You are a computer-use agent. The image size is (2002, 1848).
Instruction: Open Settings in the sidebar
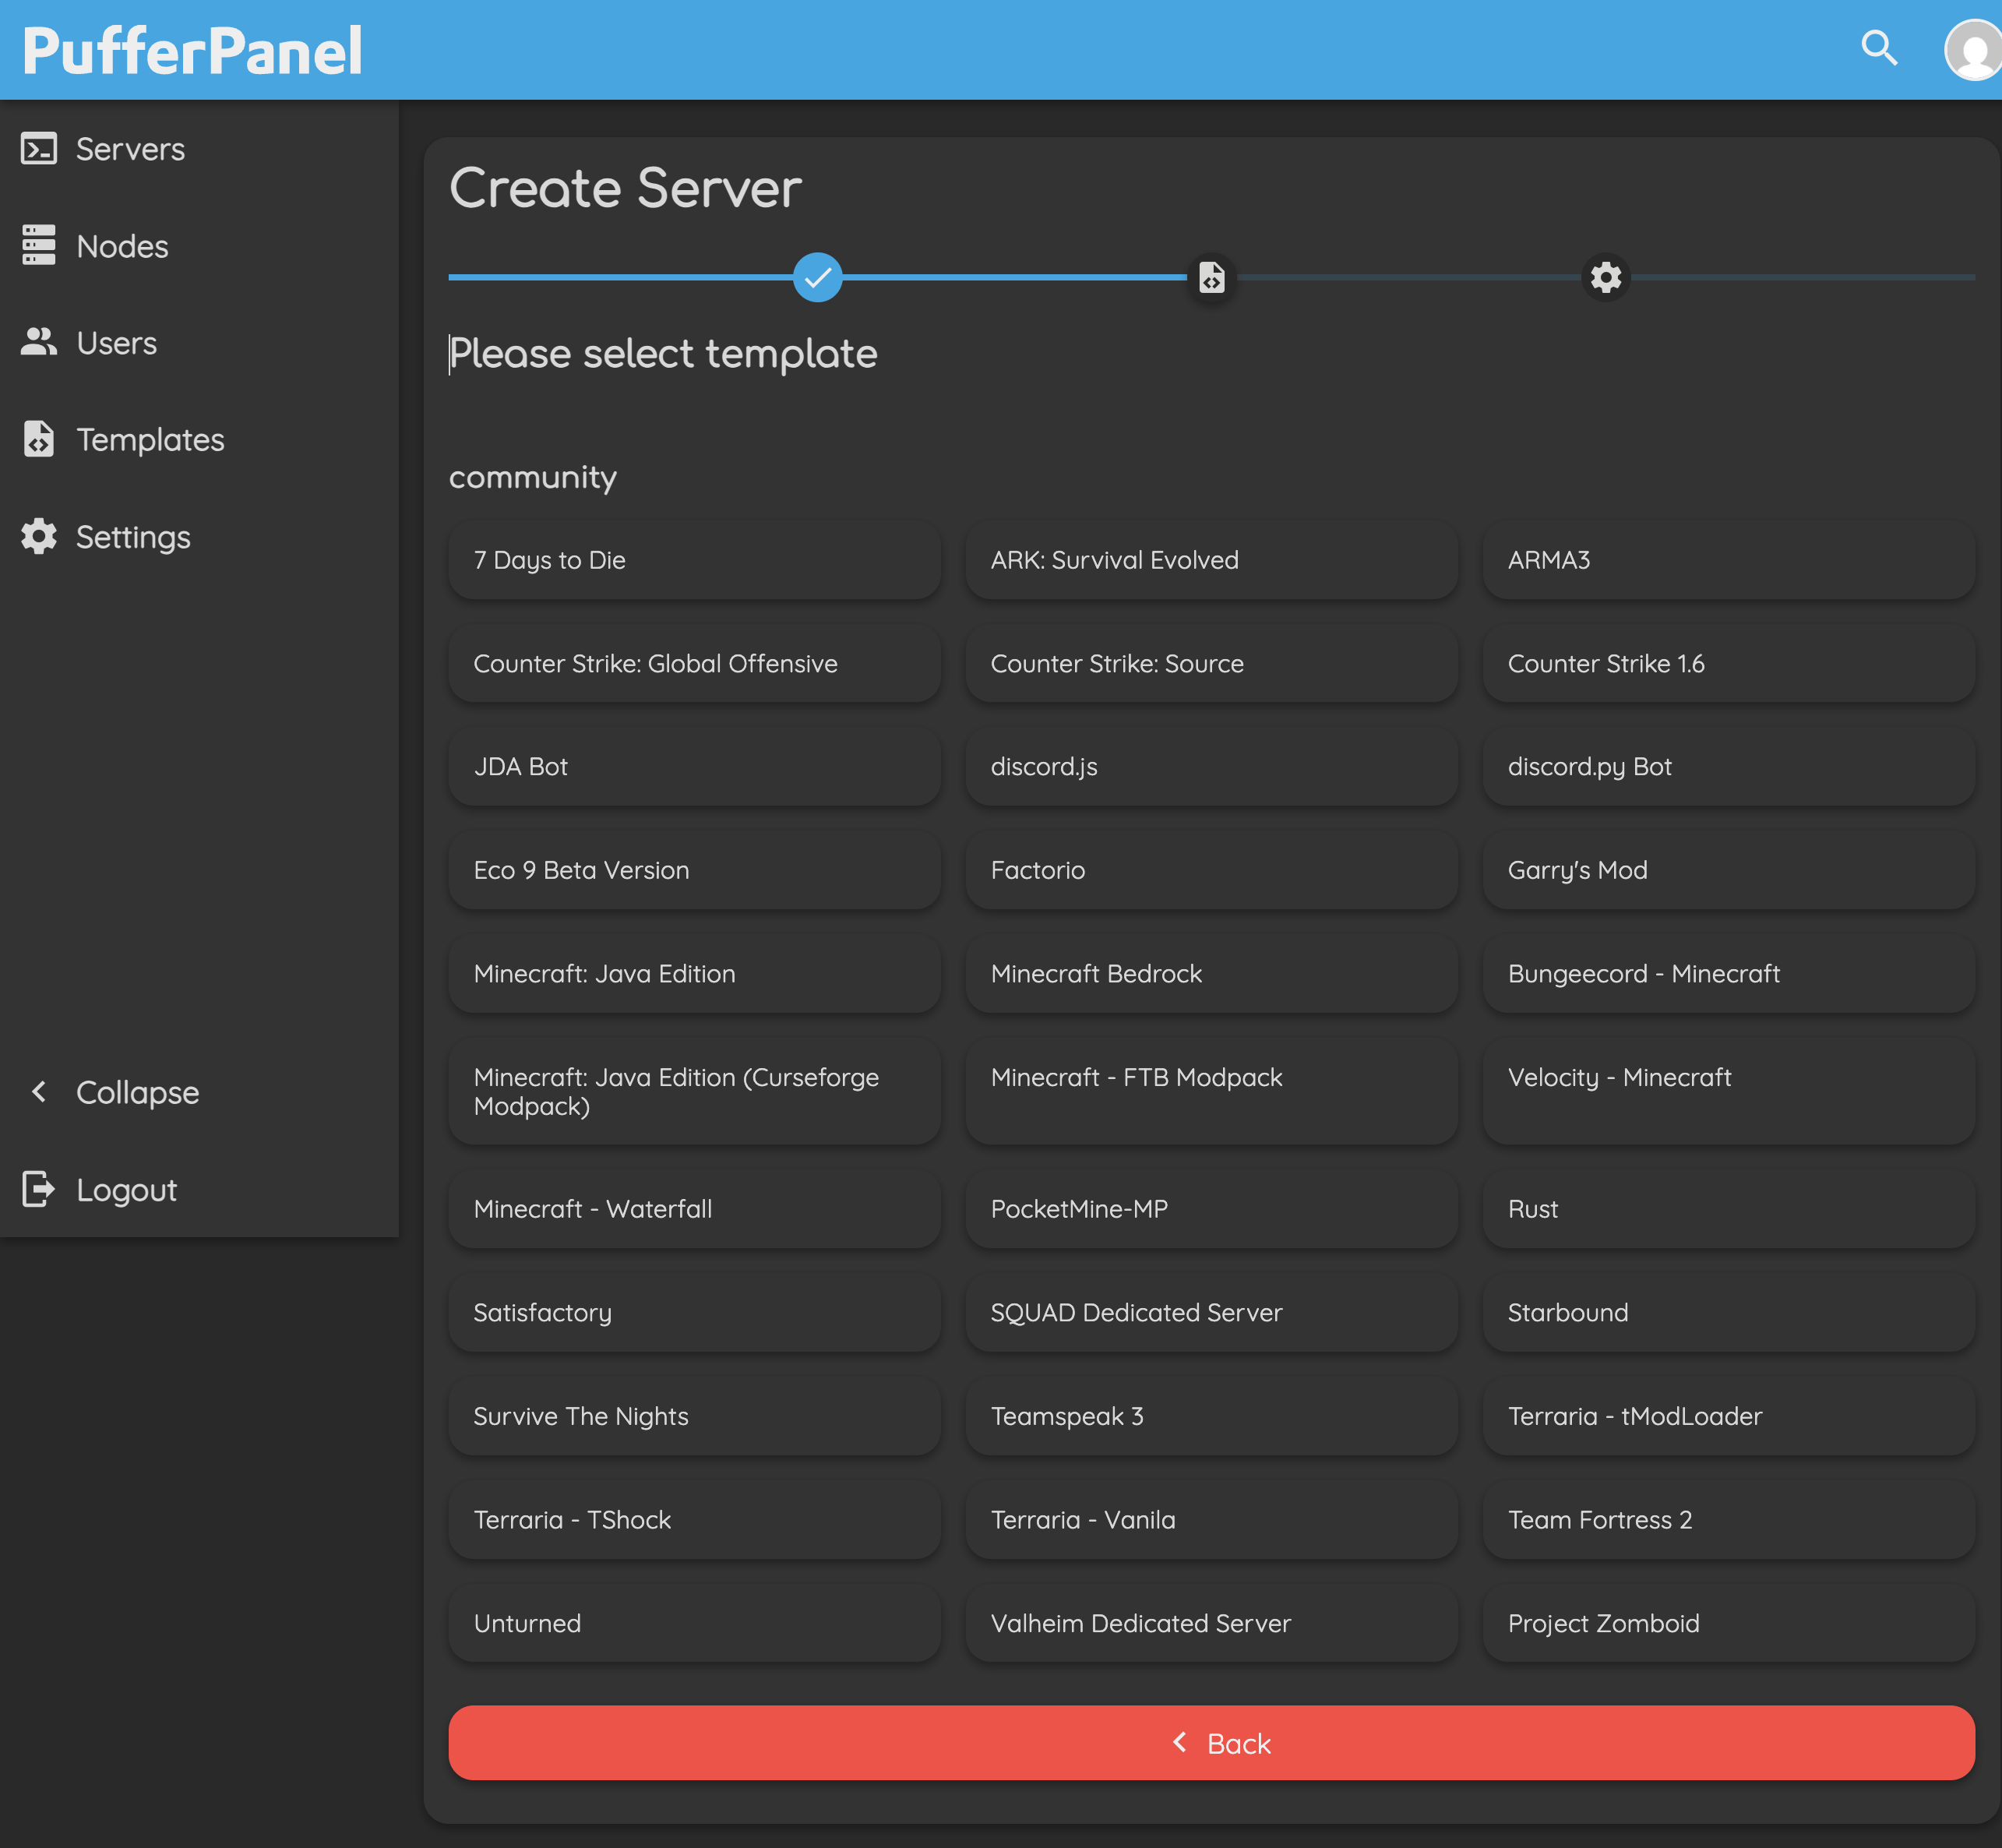pyautogui.click(x=199, y=537)
